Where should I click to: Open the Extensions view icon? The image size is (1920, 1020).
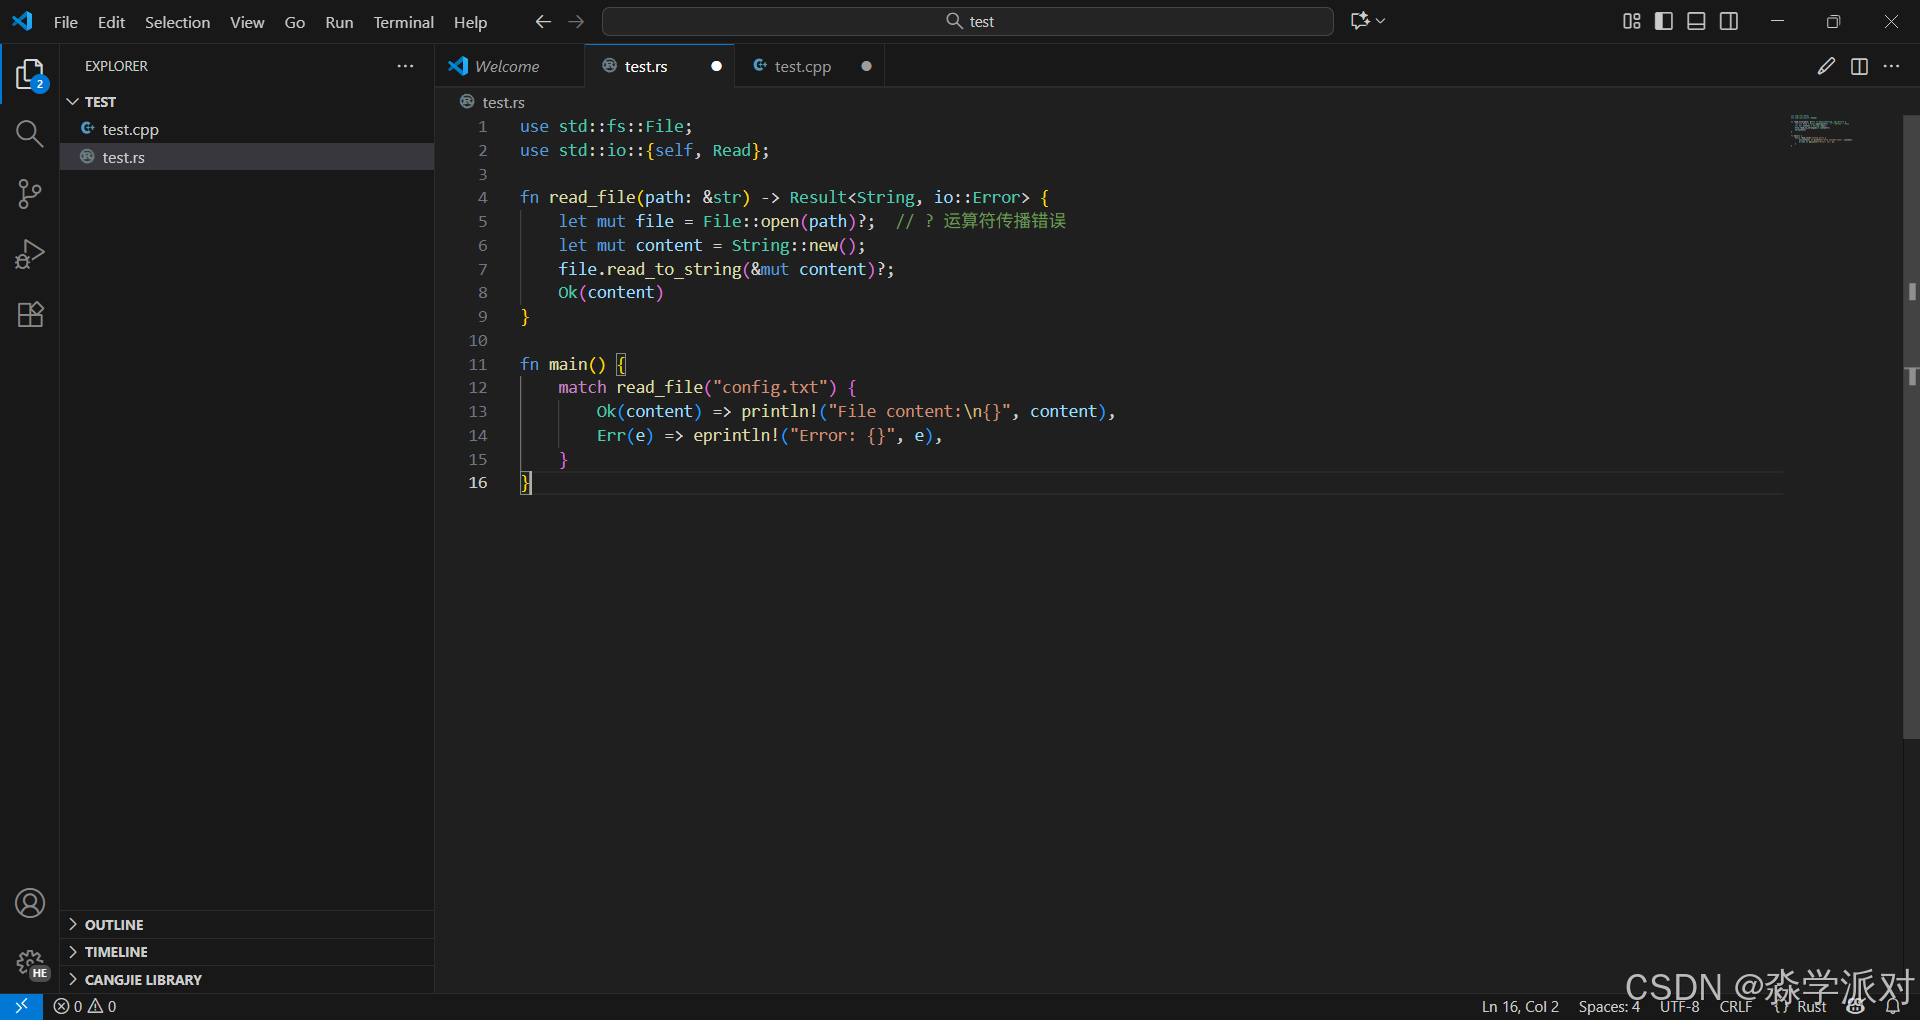30,314
